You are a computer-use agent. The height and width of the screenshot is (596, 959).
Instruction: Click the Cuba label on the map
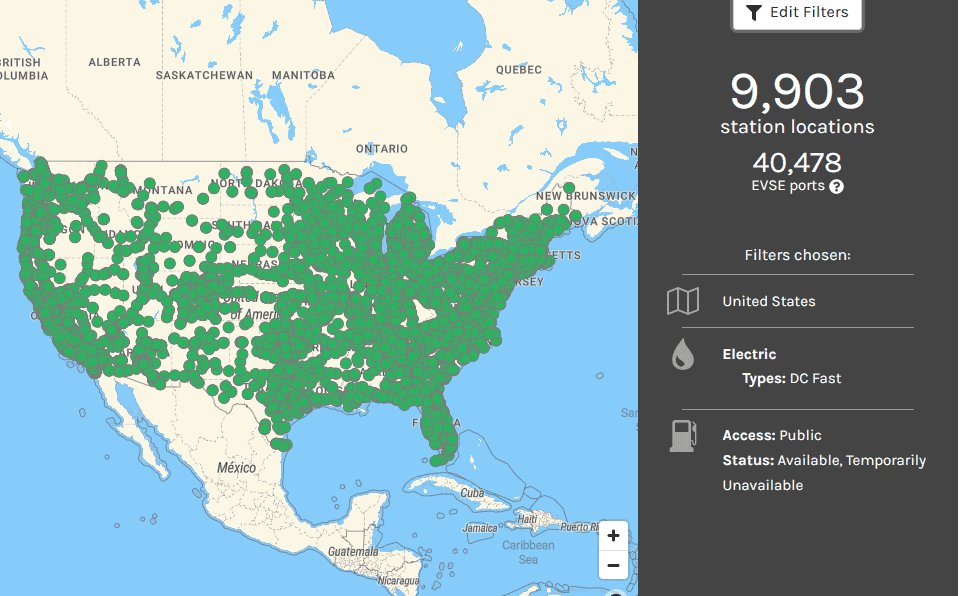472,493
